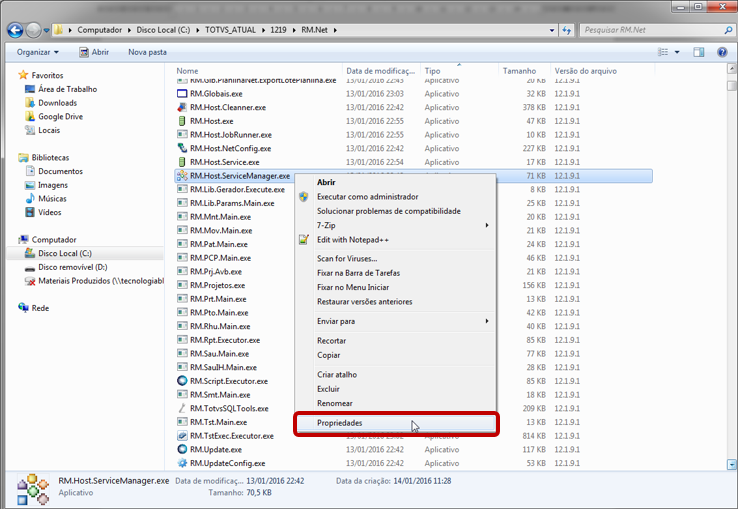
Task: Change view with the view icon
Action: point(663,52)
